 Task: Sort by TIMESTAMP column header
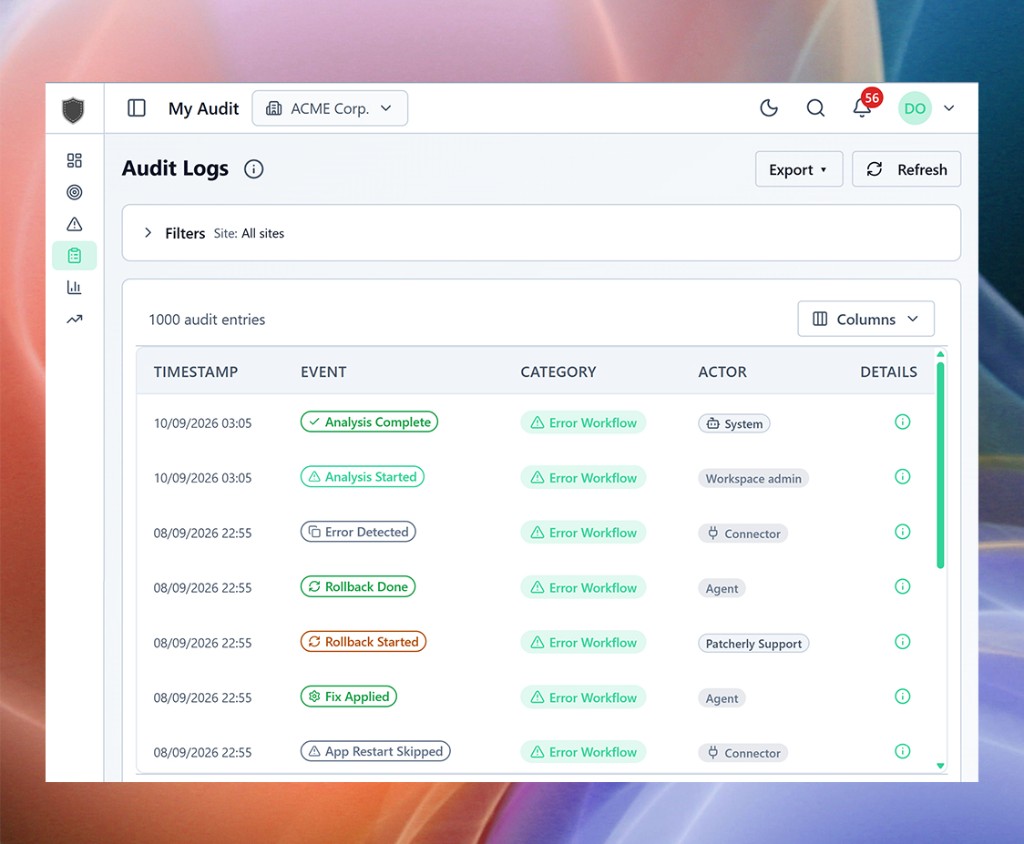[195, 372]
